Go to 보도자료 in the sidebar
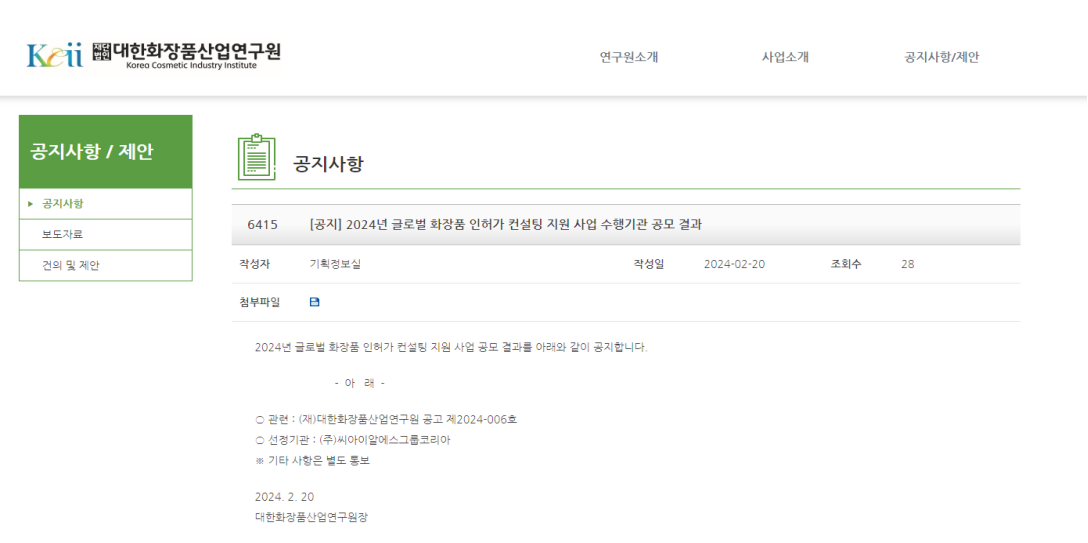Image resolution: width=1088 pixels, height=543 pixels. (62, 235)
